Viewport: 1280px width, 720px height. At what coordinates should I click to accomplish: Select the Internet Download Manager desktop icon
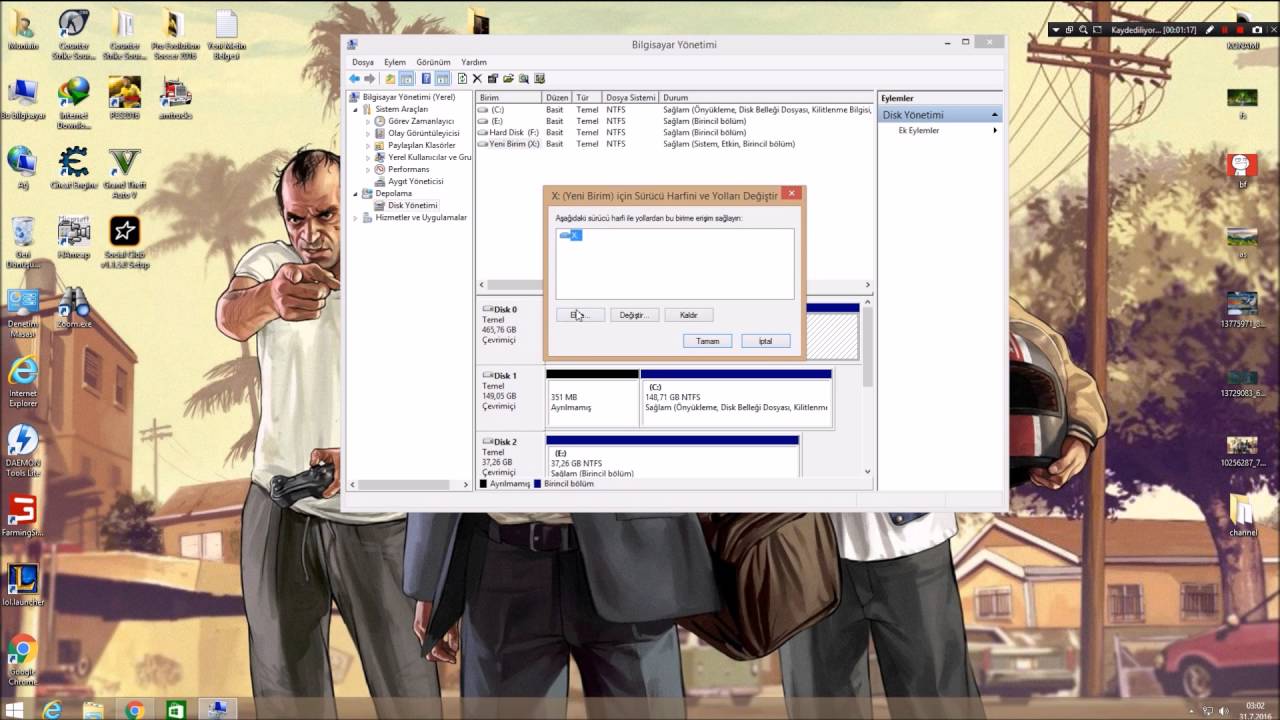73,104
